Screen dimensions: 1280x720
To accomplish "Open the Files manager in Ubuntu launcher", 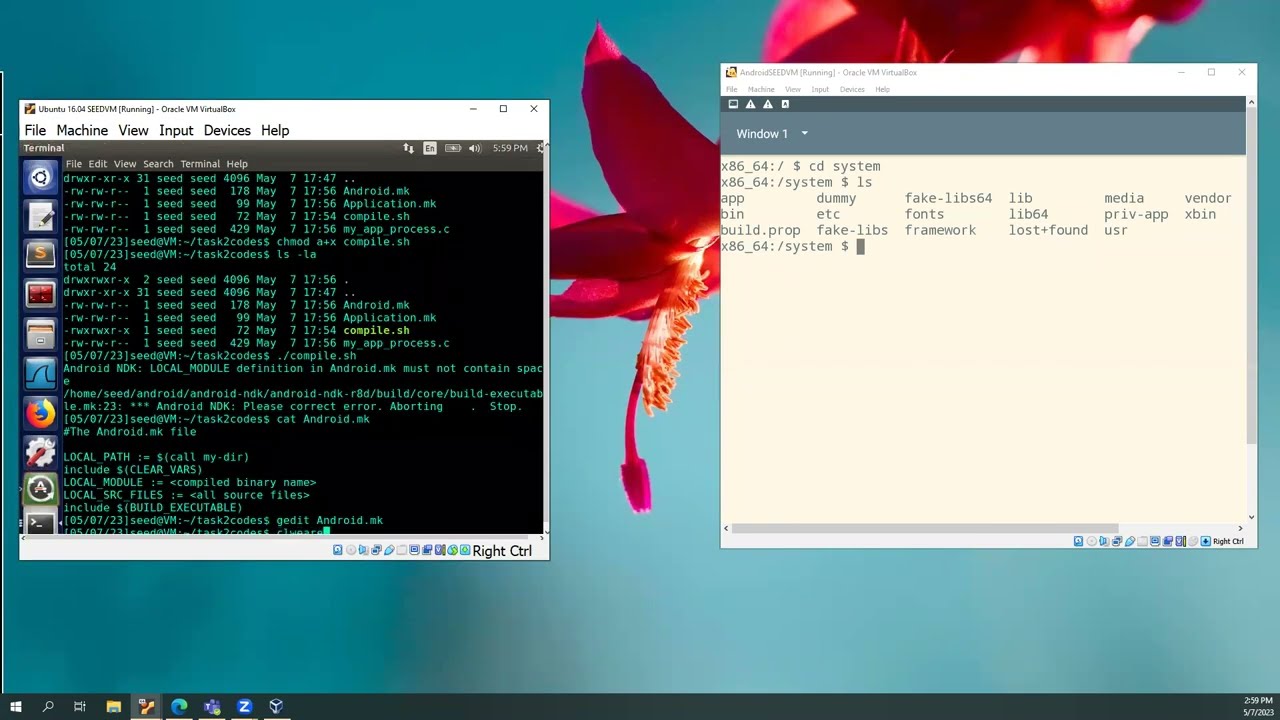I will coord(40,333).
